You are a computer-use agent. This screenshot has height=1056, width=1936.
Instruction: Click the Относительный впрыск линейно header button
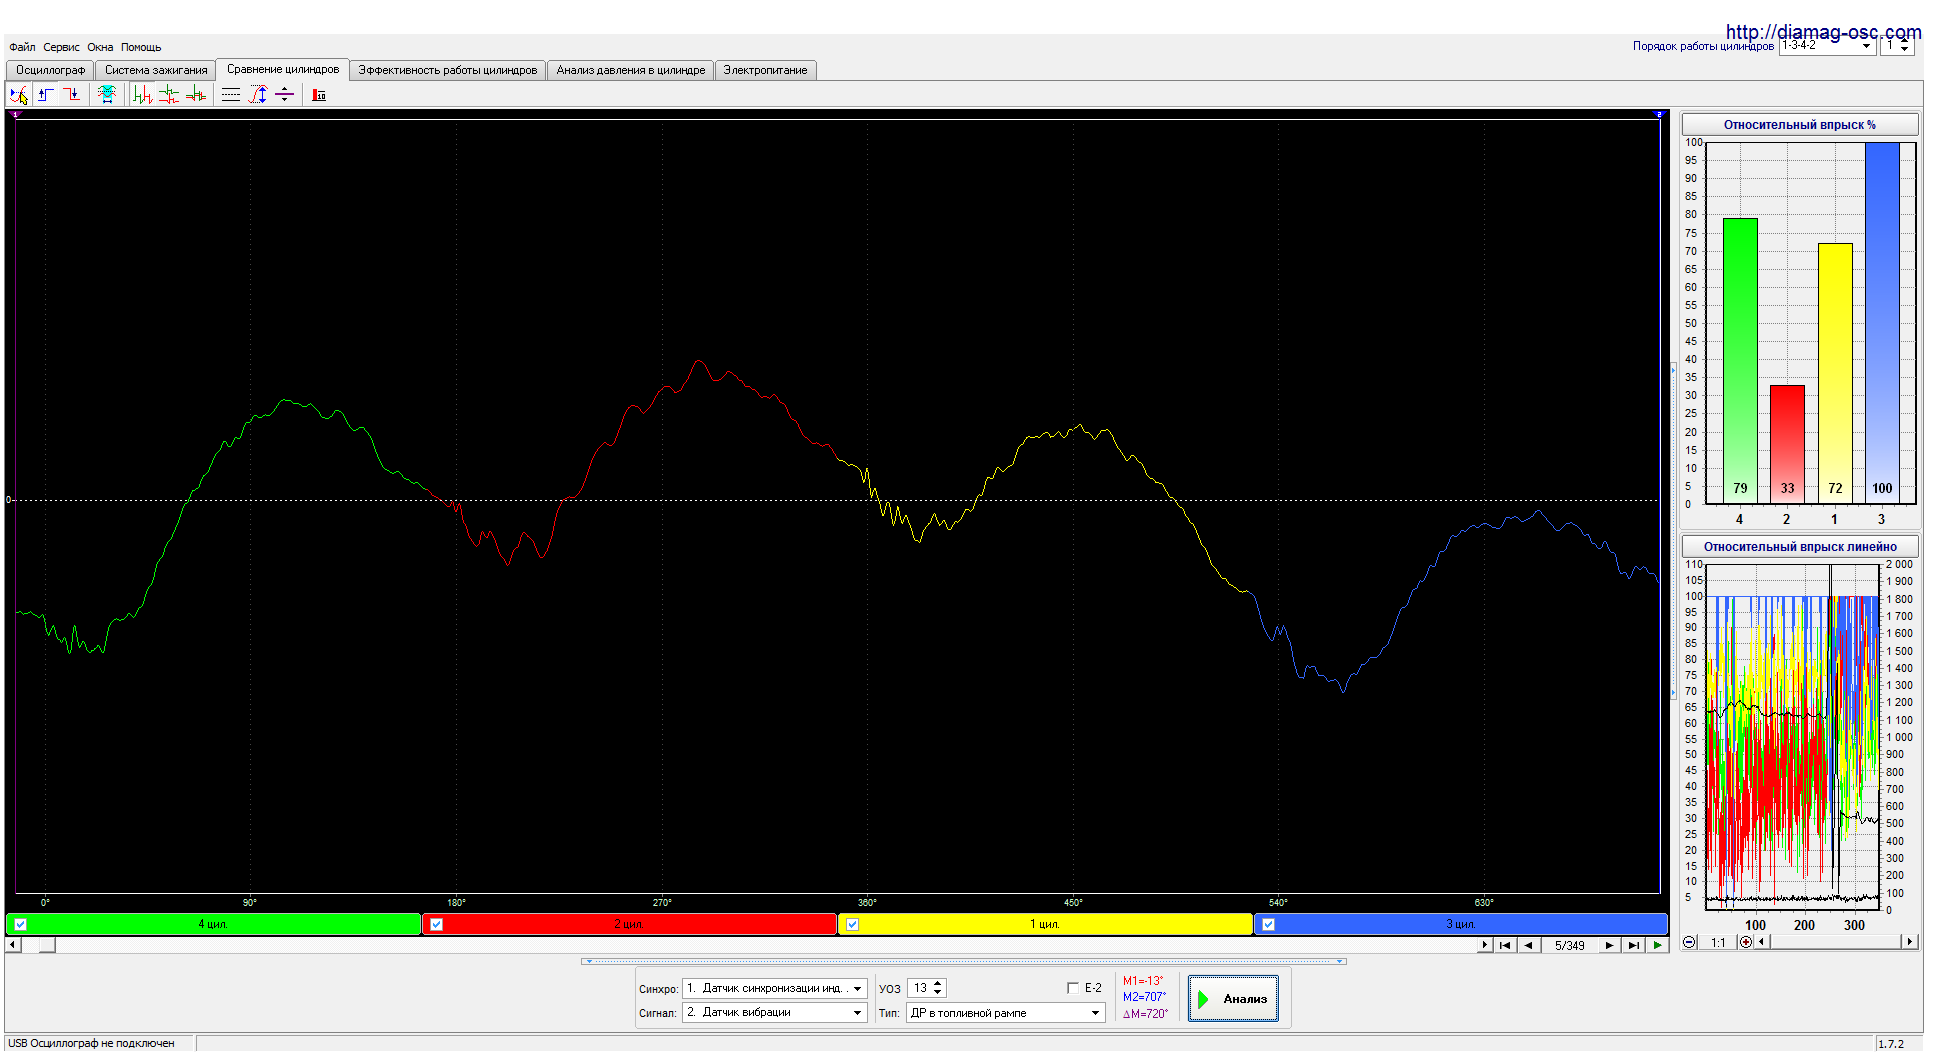point(1800,547)
